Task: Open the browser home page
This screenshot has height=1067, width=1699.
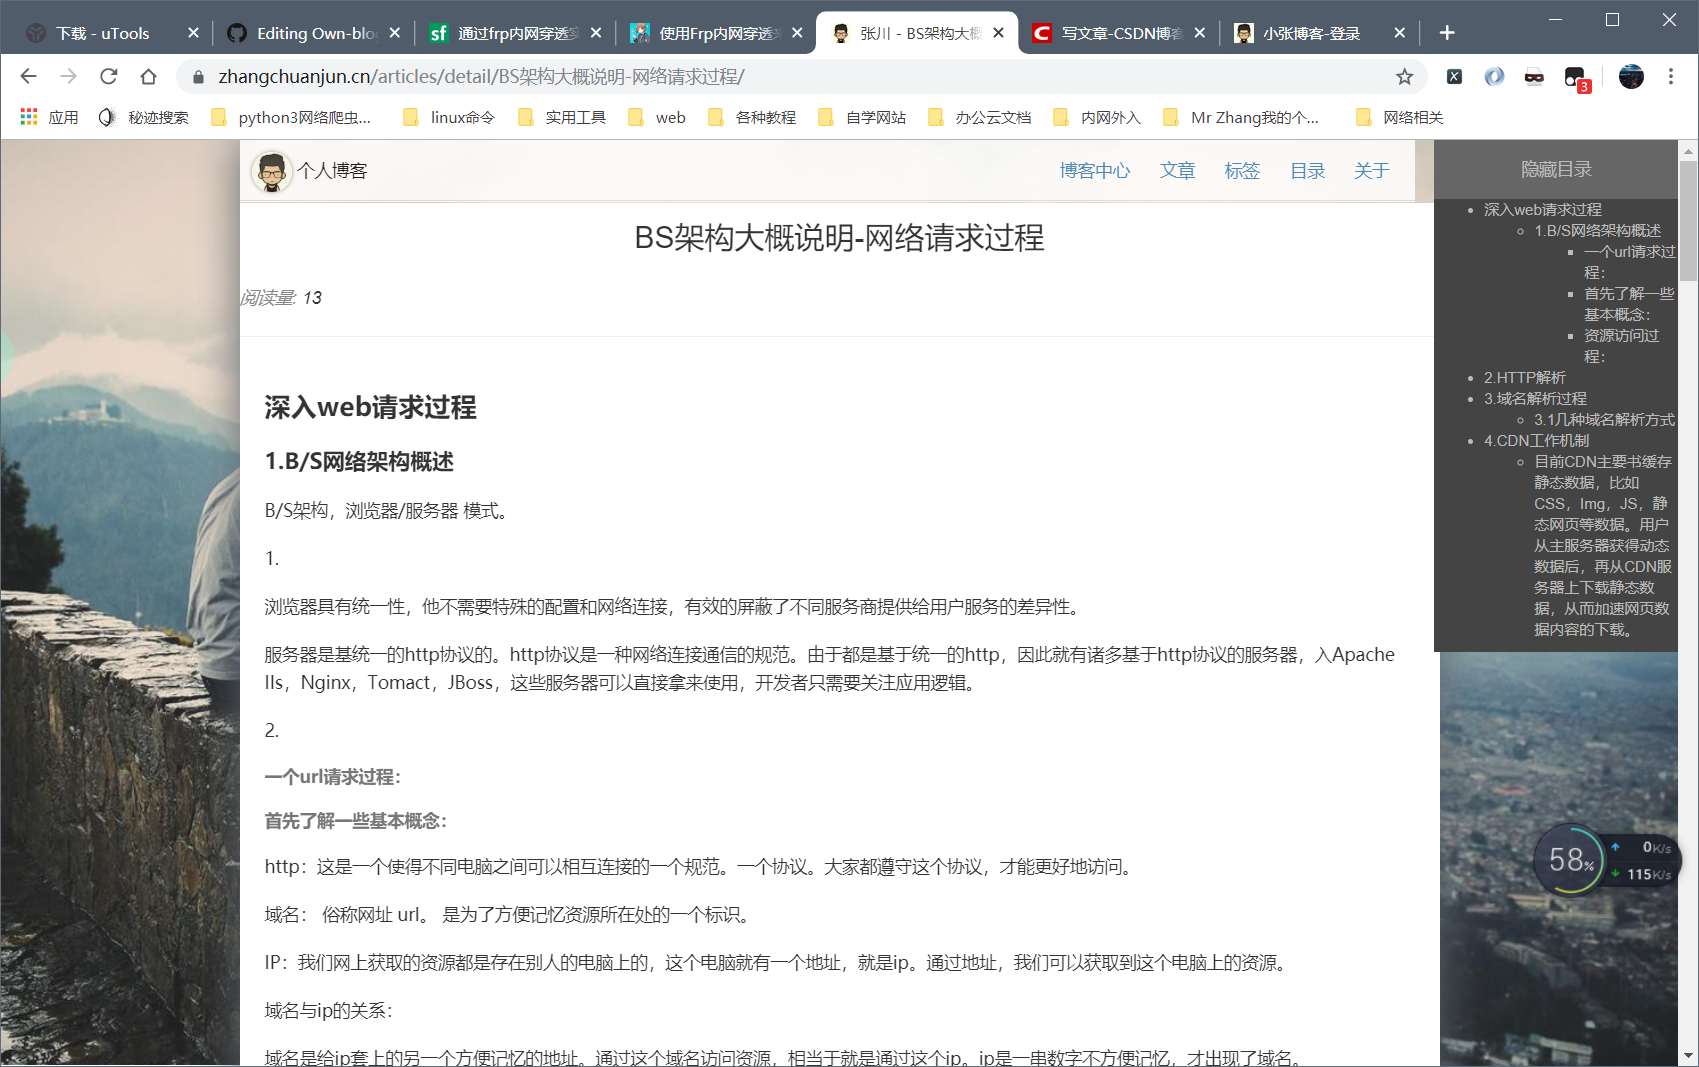Action: [148, 76]
